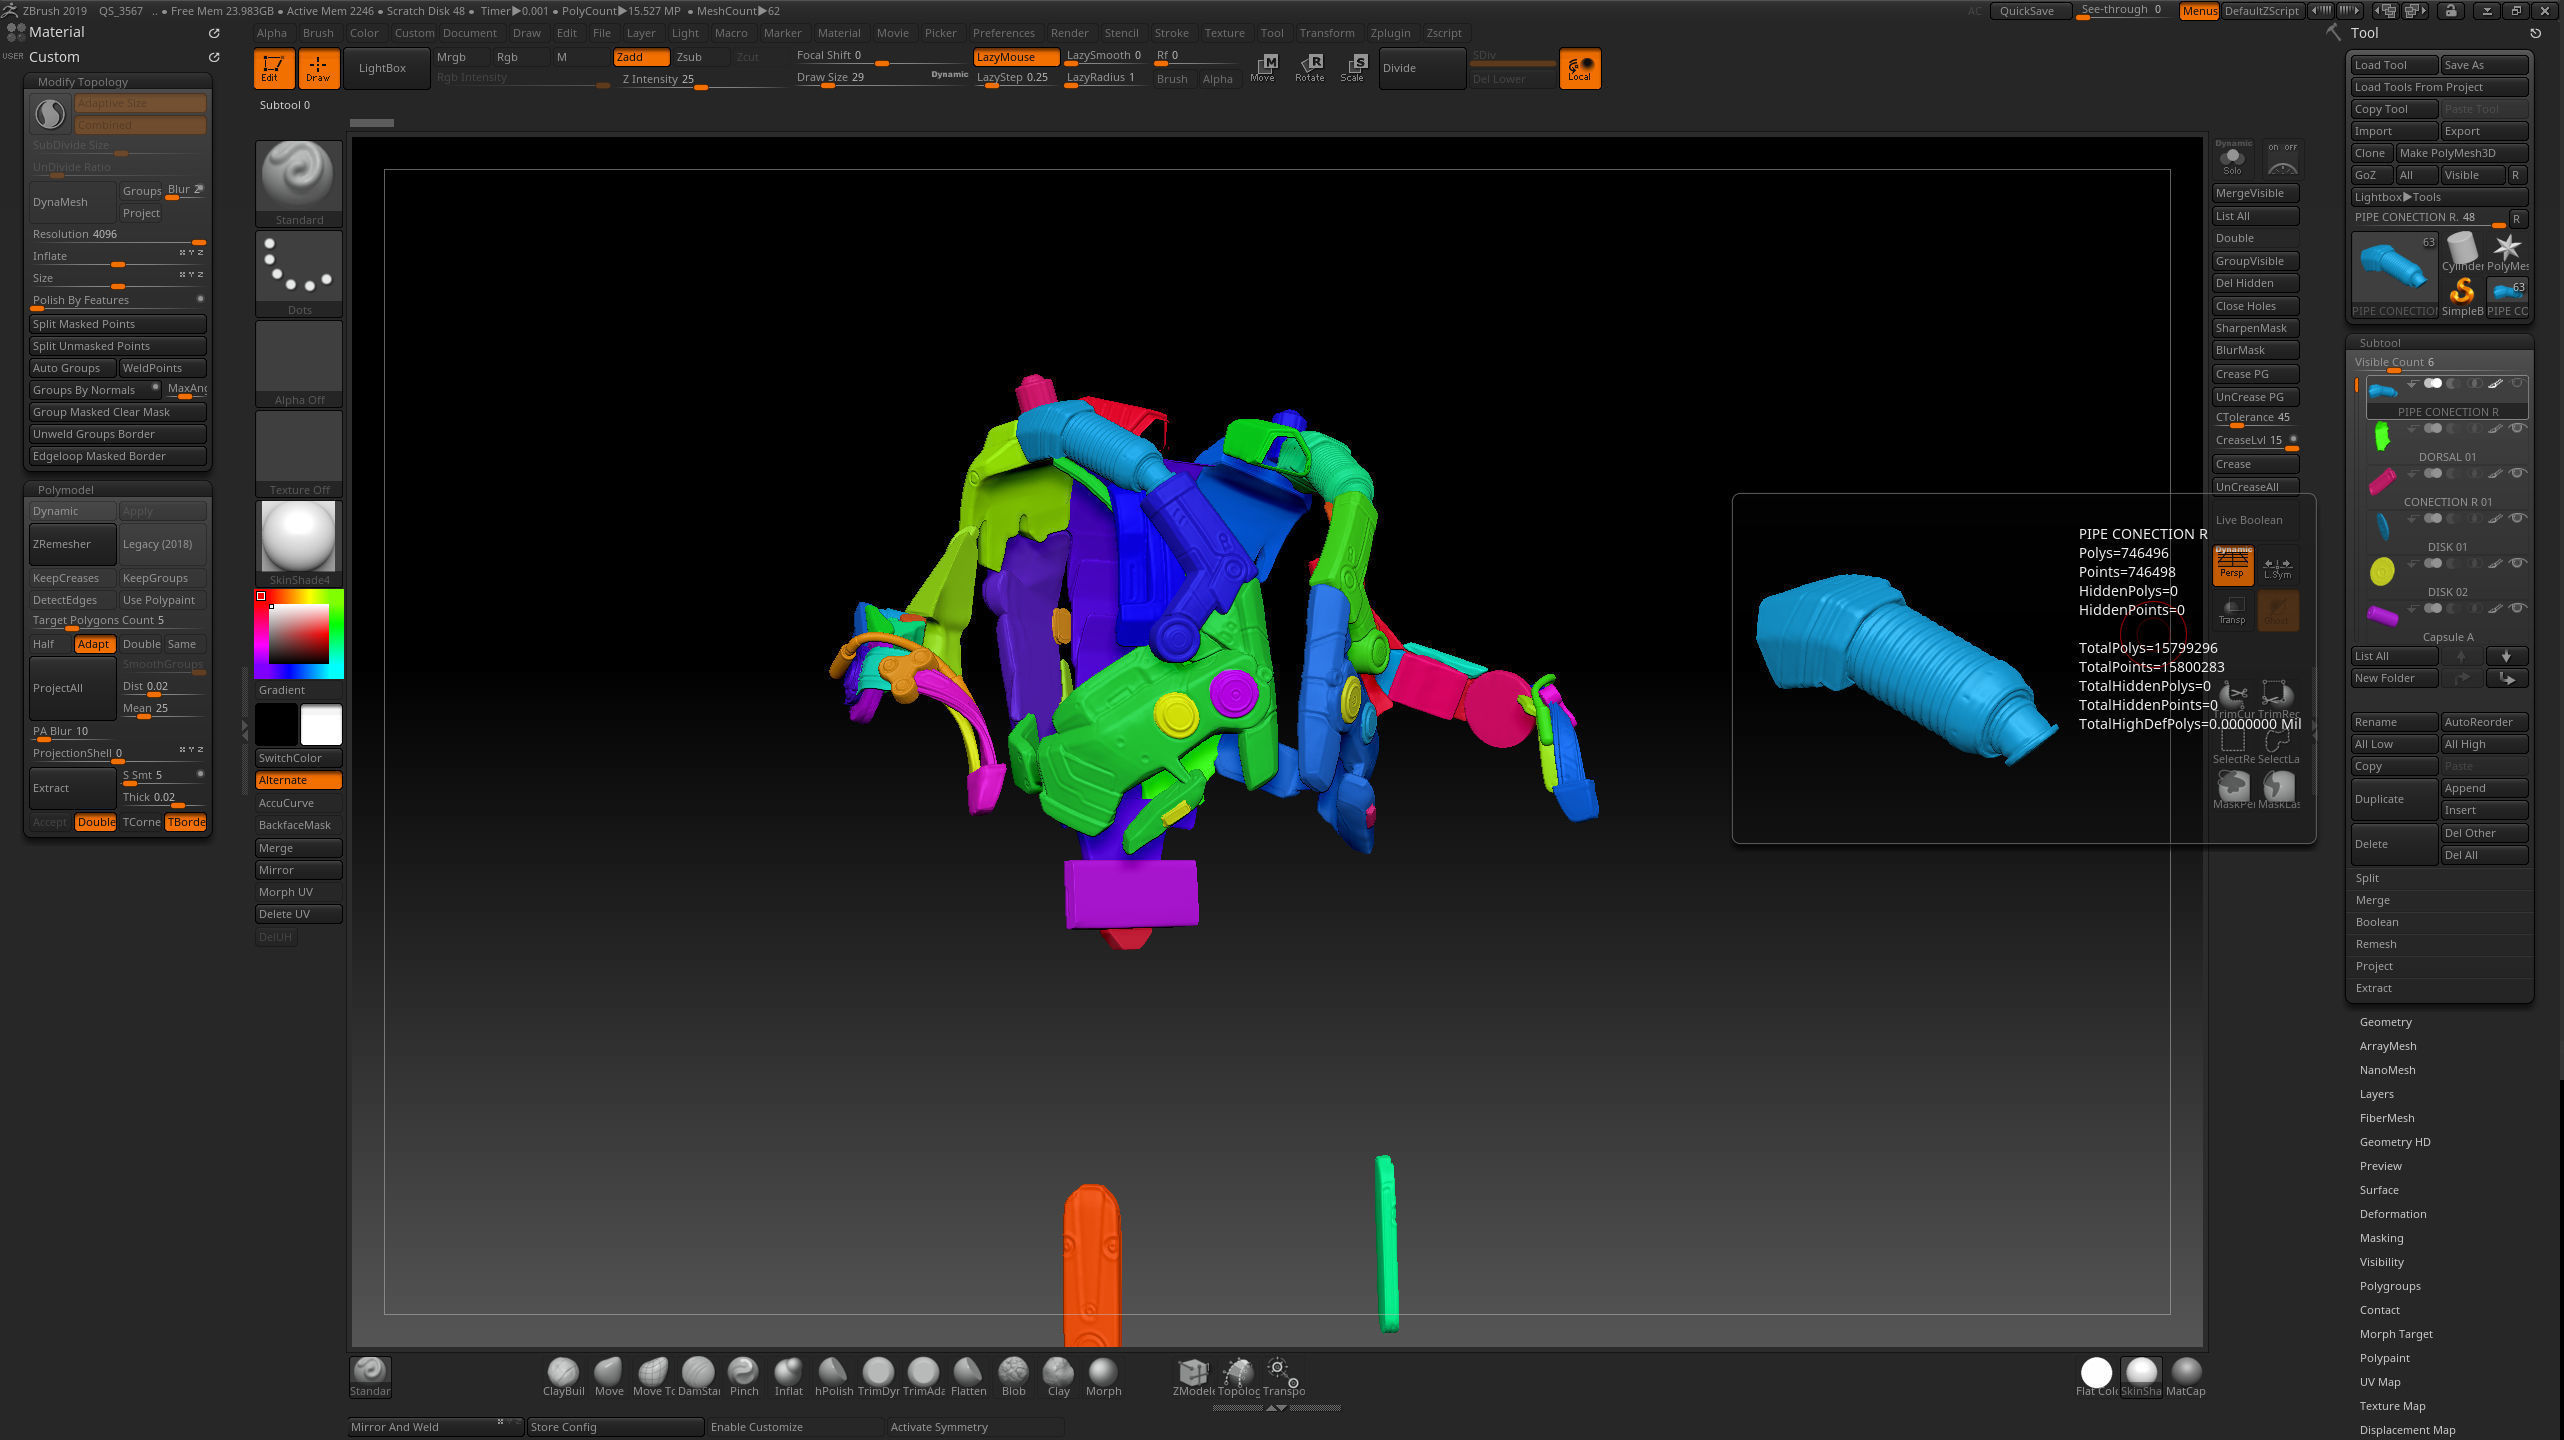Activate the Rotate mode icon

click(1309, 67)
